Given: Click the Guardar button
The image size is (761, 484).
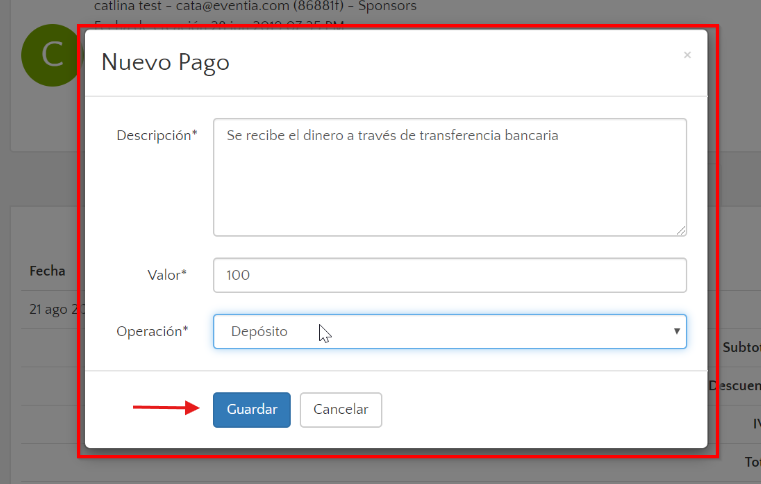Looking at the screenshot, I should pyautogui.click(x=251, y=409).
